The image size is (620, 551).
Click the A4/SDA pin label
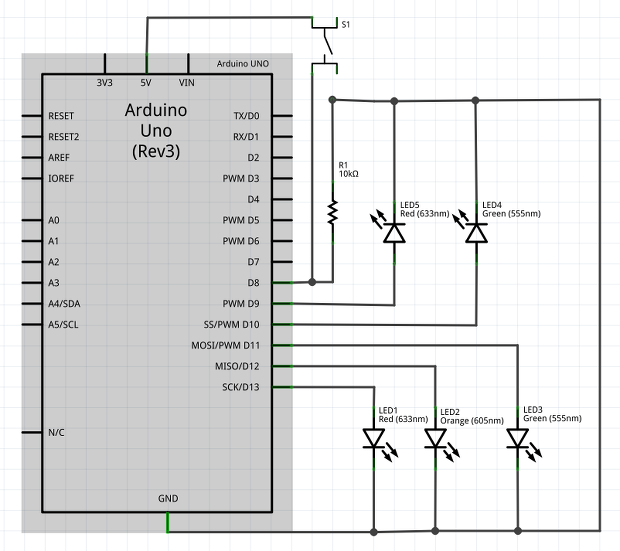point(64,304)
